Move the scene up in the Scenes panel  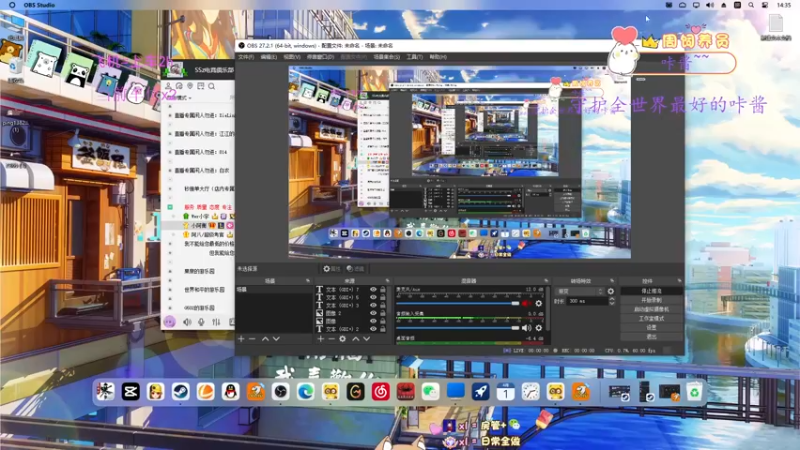click(x=265, y=339)
